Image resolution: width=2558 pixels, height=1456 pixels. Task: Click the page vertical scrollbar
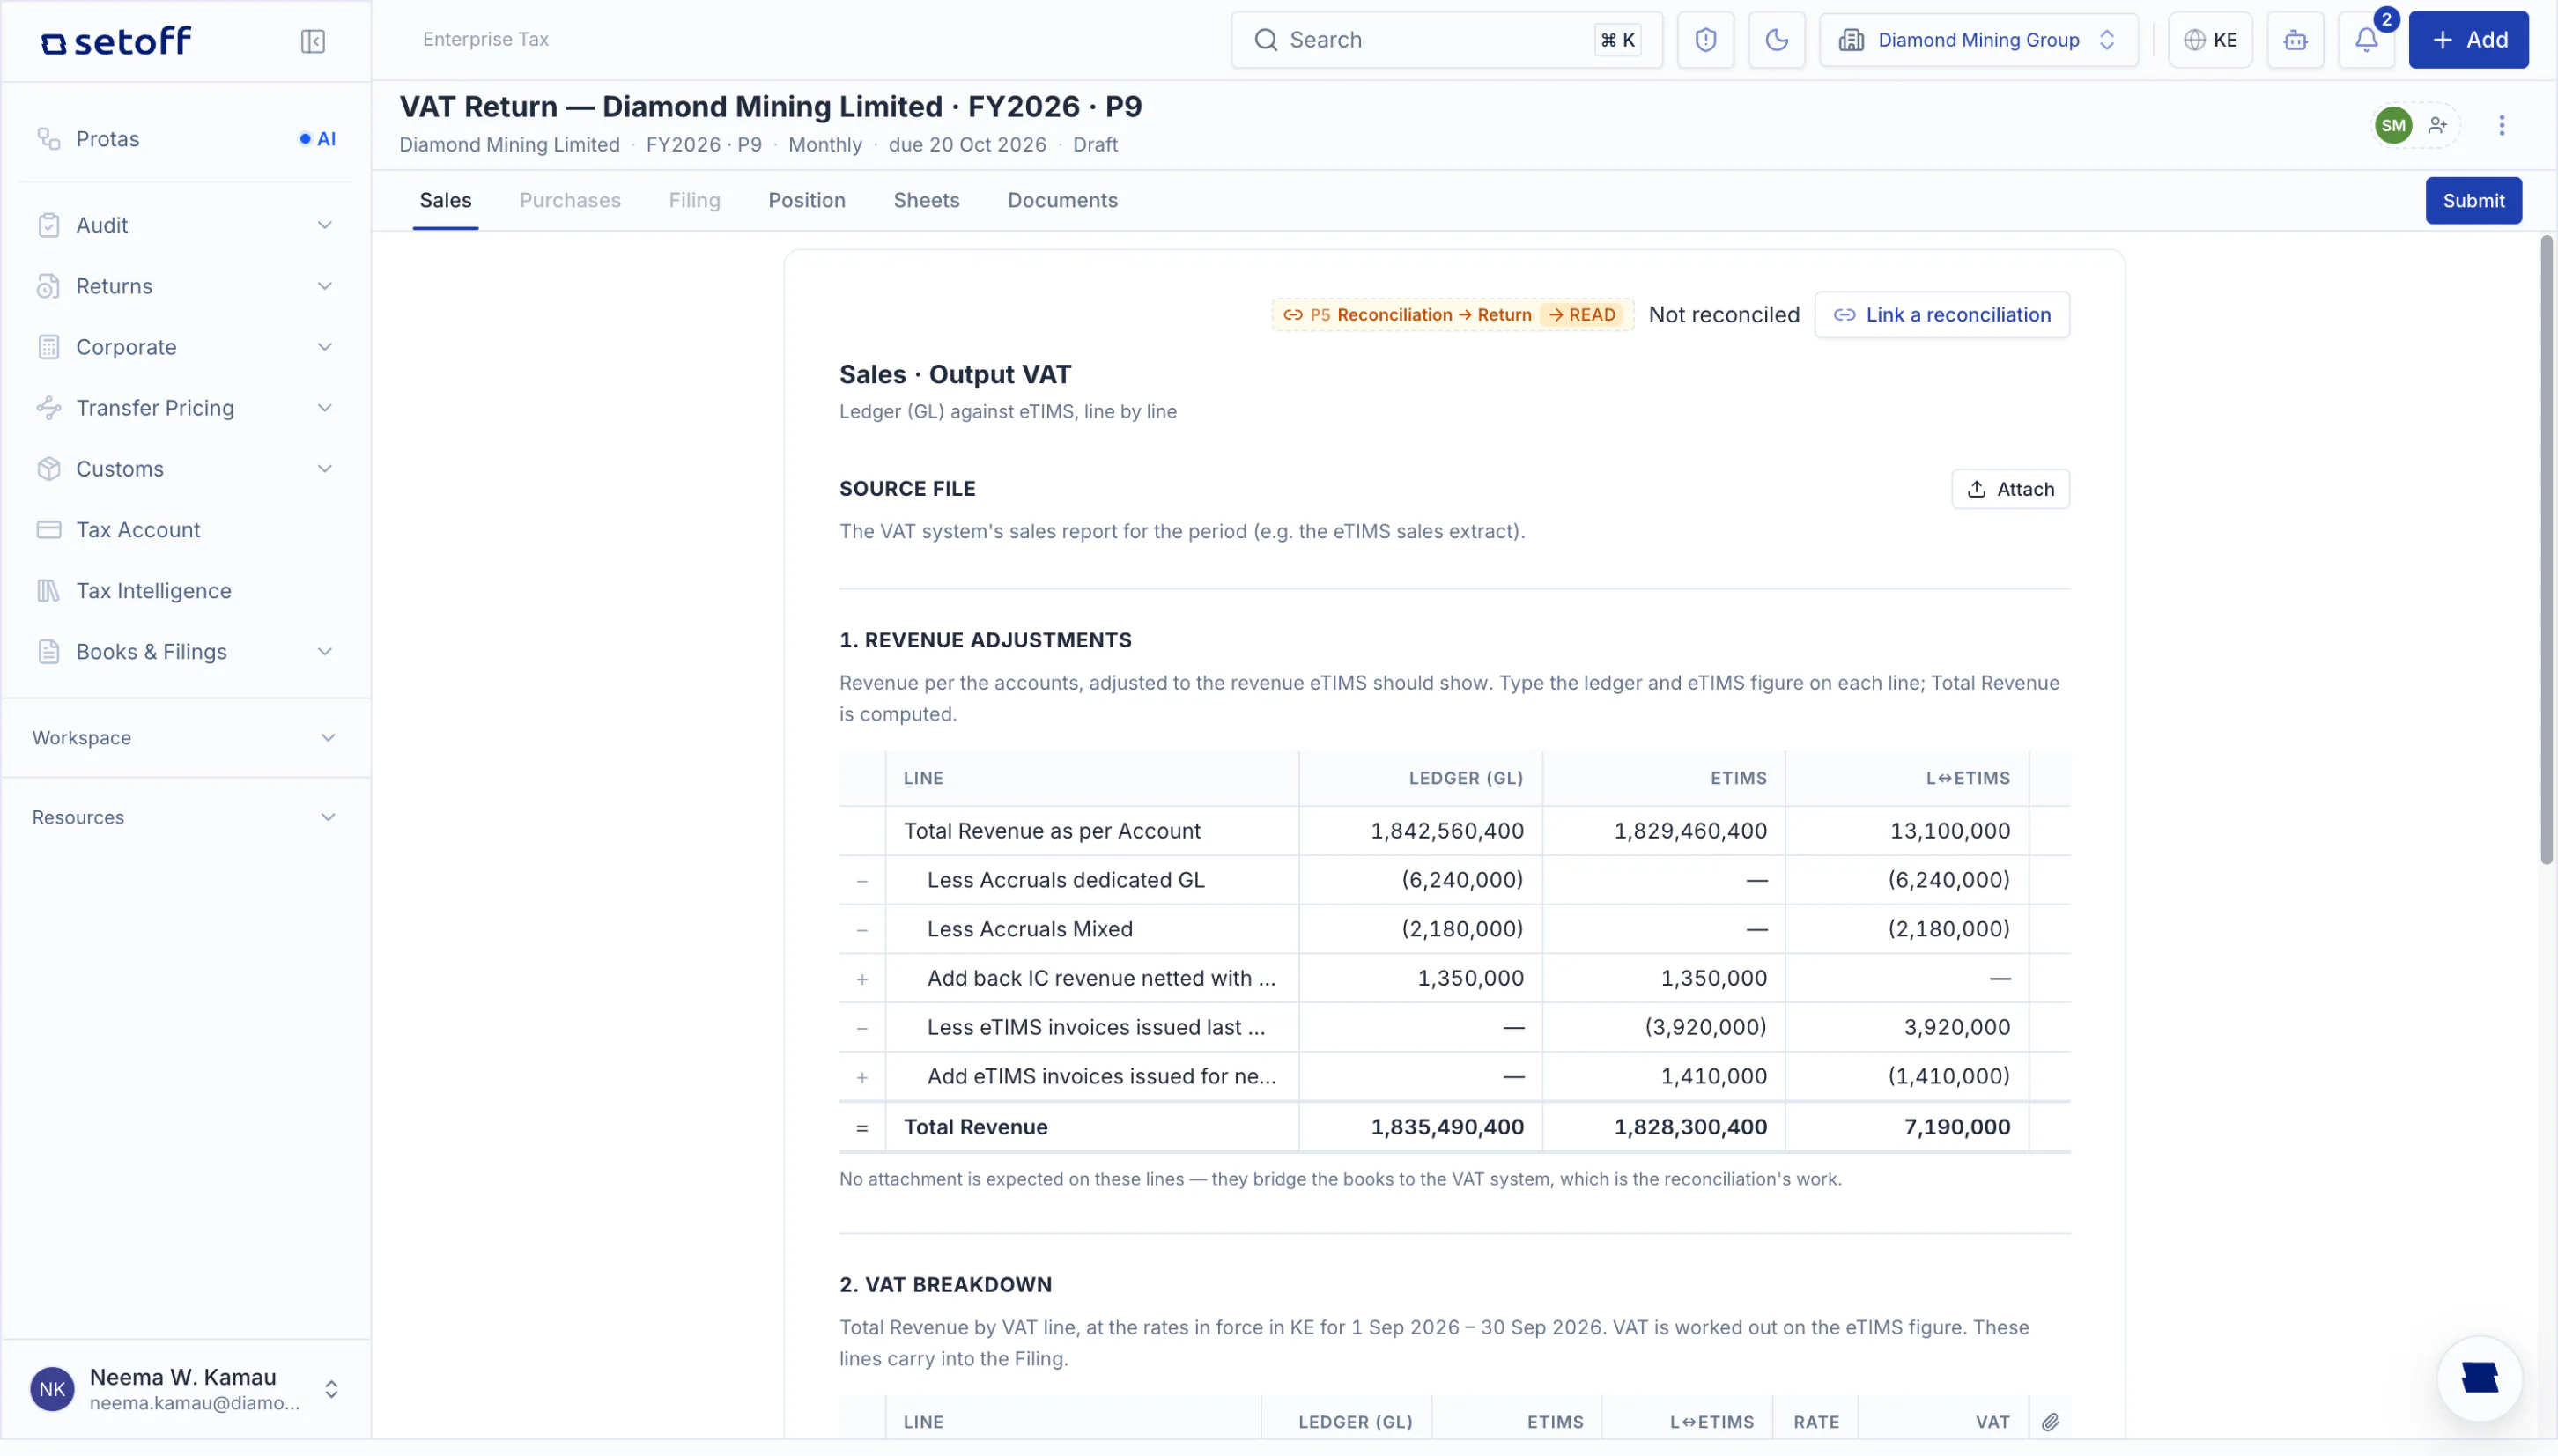coord(2546,550)
